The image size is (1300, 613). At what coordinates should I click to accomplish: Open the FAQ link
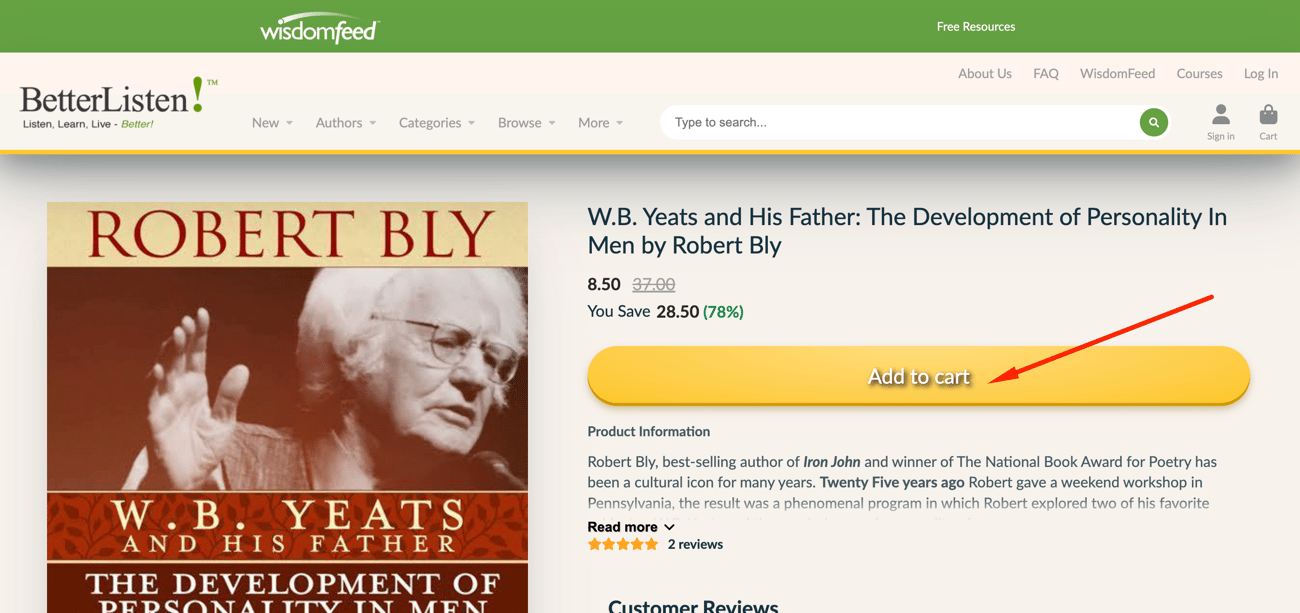[1046, 73]
